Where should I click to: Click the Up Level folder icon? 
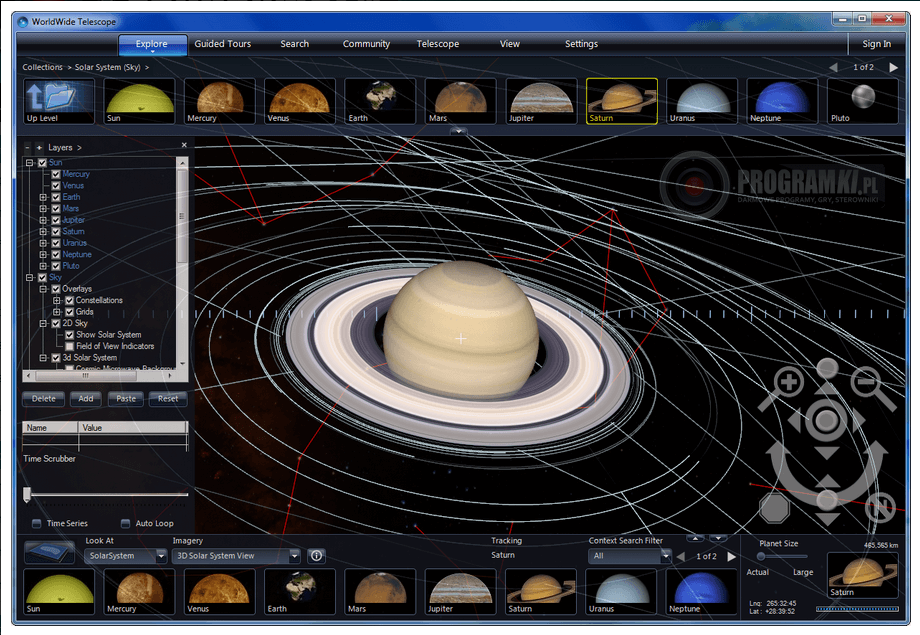pos(59,101)
